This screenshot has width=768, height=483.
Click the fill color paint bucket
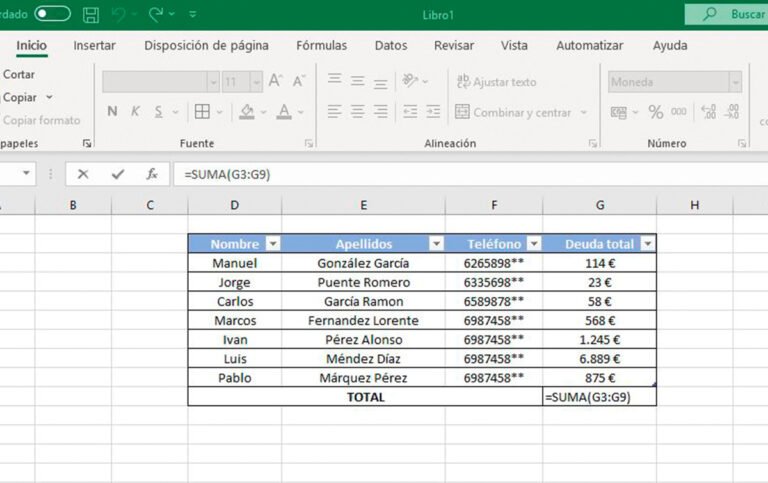(x=247, y=112)
